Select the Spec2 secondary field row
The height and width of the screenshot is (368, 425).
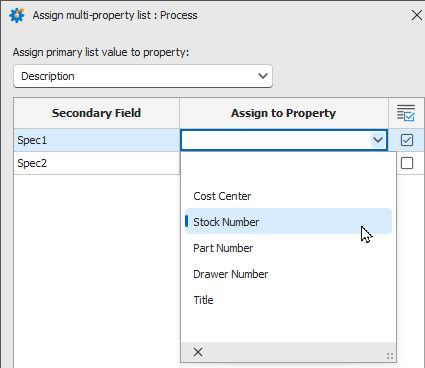pos(96,163)
